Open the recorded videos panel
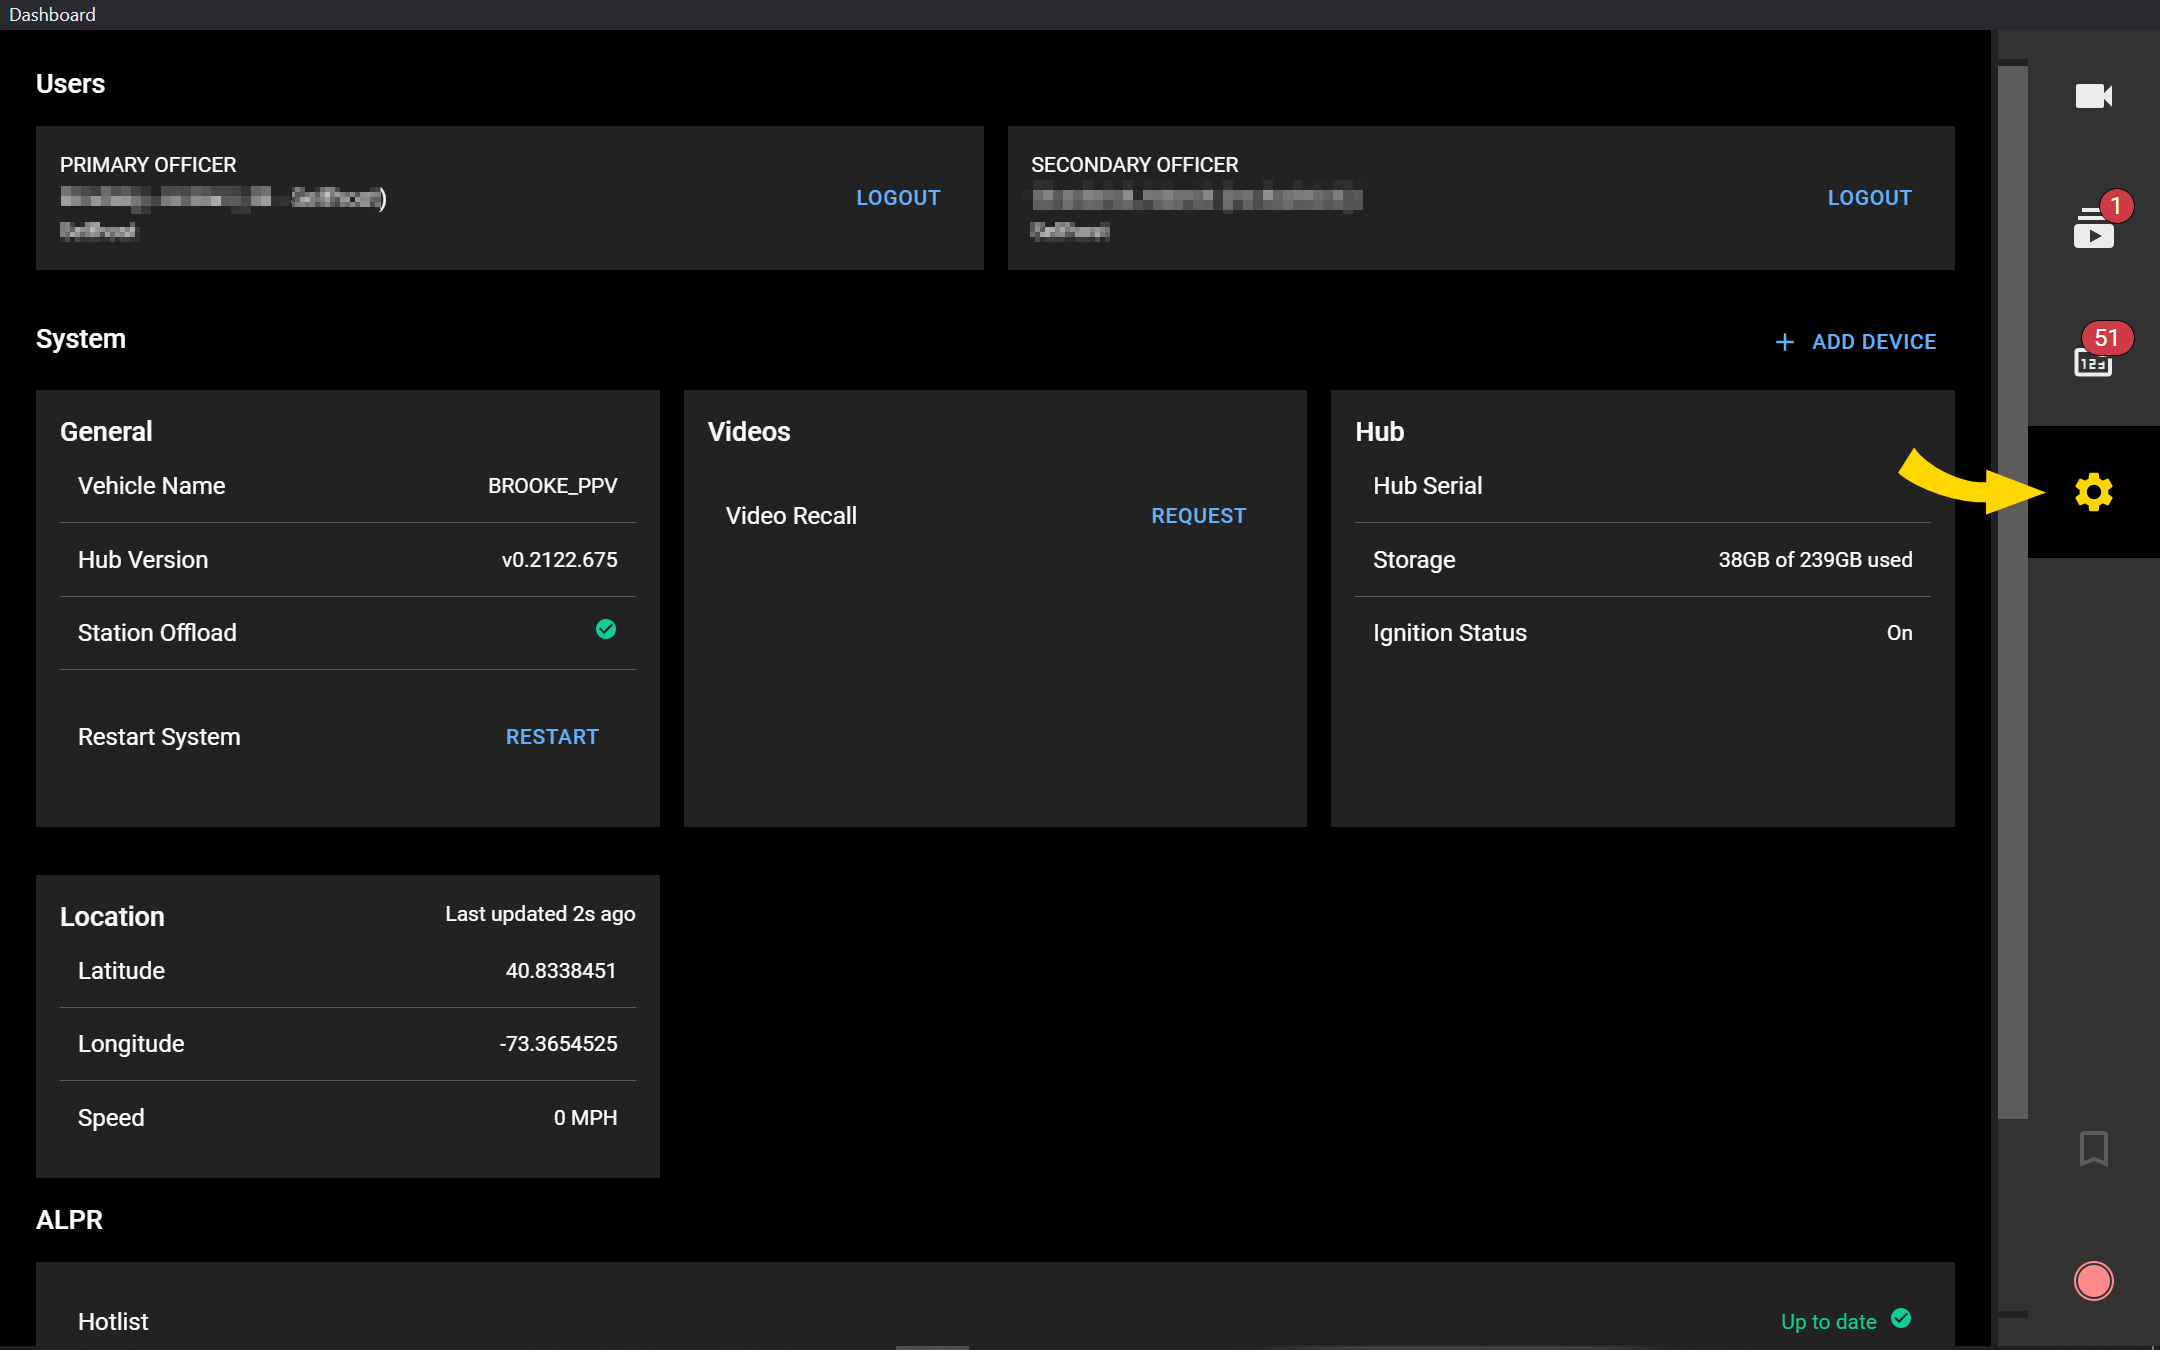The image size is (2160, 1350). coord(2094,228)
